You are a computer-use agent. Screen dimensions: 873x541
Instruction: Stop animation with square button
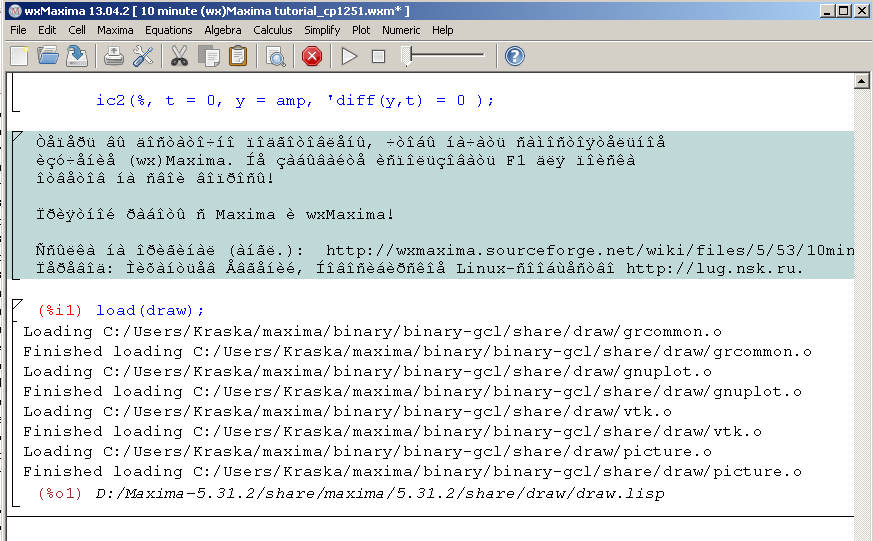click(x=378, y=56)
